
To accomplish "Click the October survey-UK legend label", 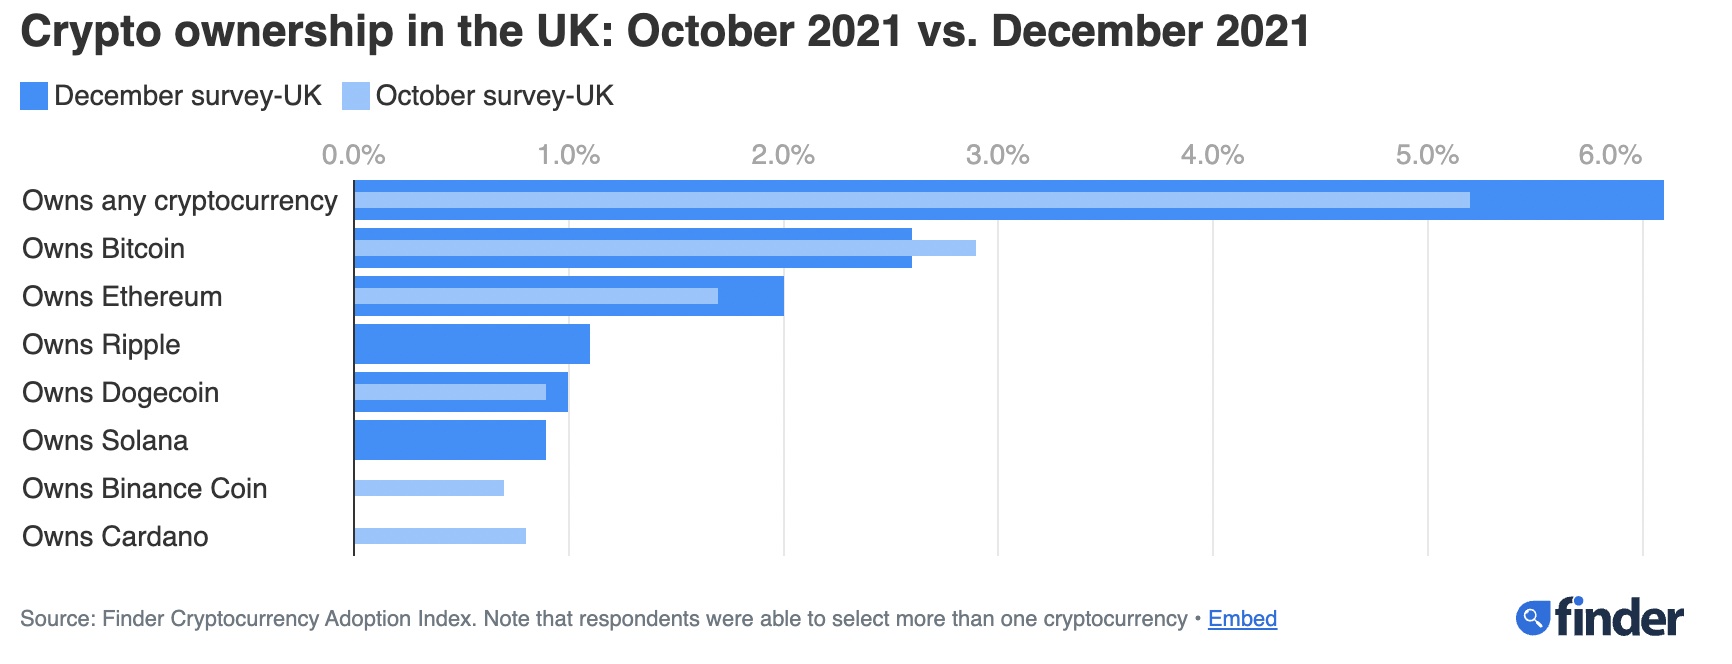I will [494, 96].
